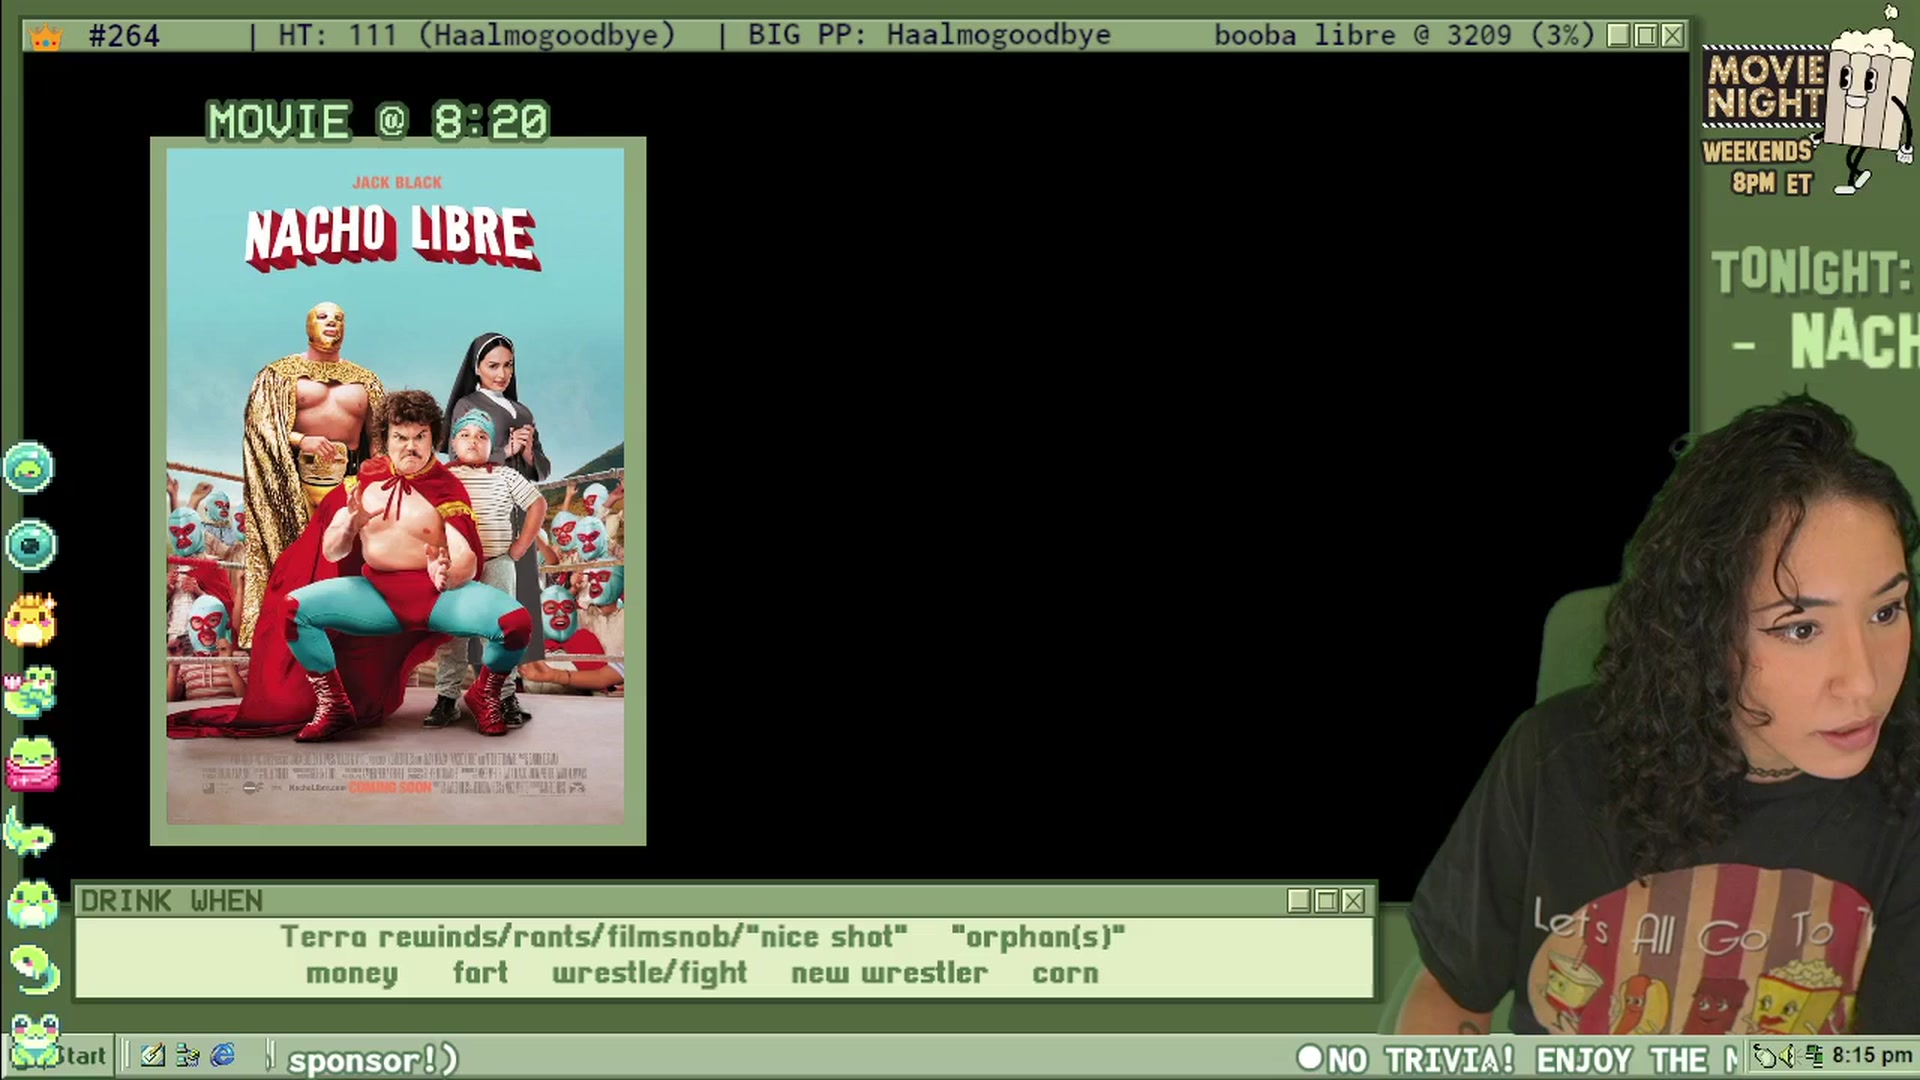Click "BIG PP: Haalmogoodbye" in title bar

coord(929,36)
